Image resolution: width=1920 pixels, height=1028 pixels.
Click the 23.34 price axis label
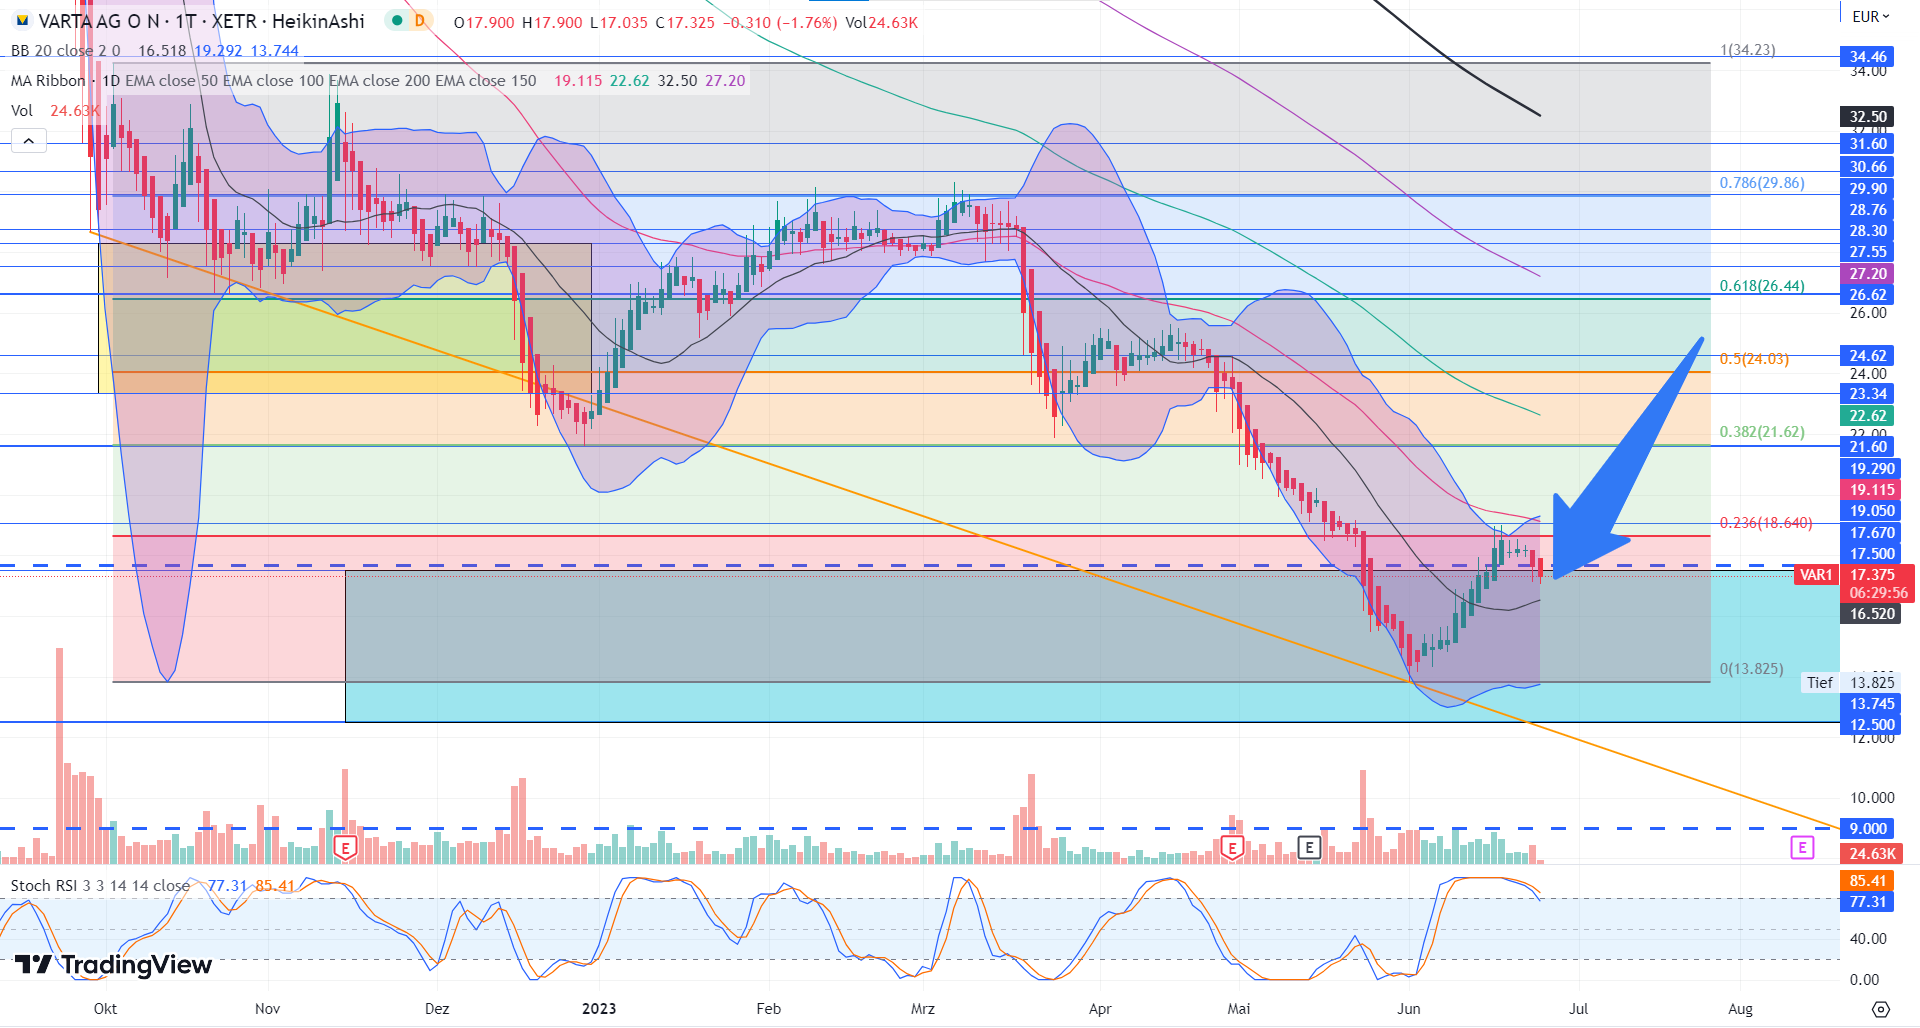(1868, 394)
